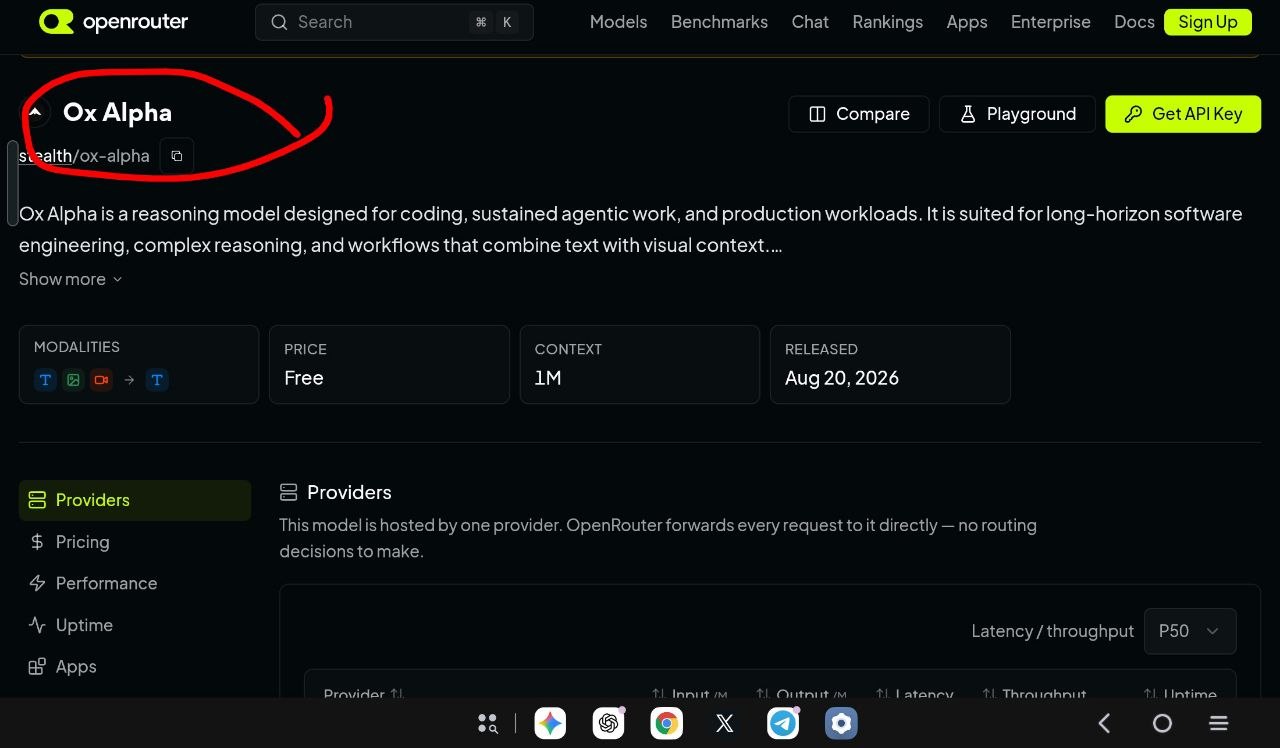
Task: Click the Ox Alpha model title
Action: click(x=117, y=112)
